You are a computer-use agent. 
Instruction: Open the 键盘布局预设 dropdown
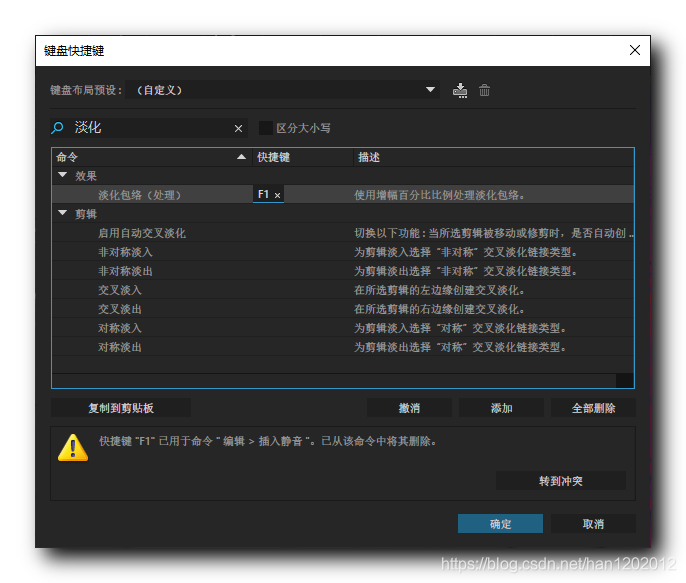pos(282,90)
